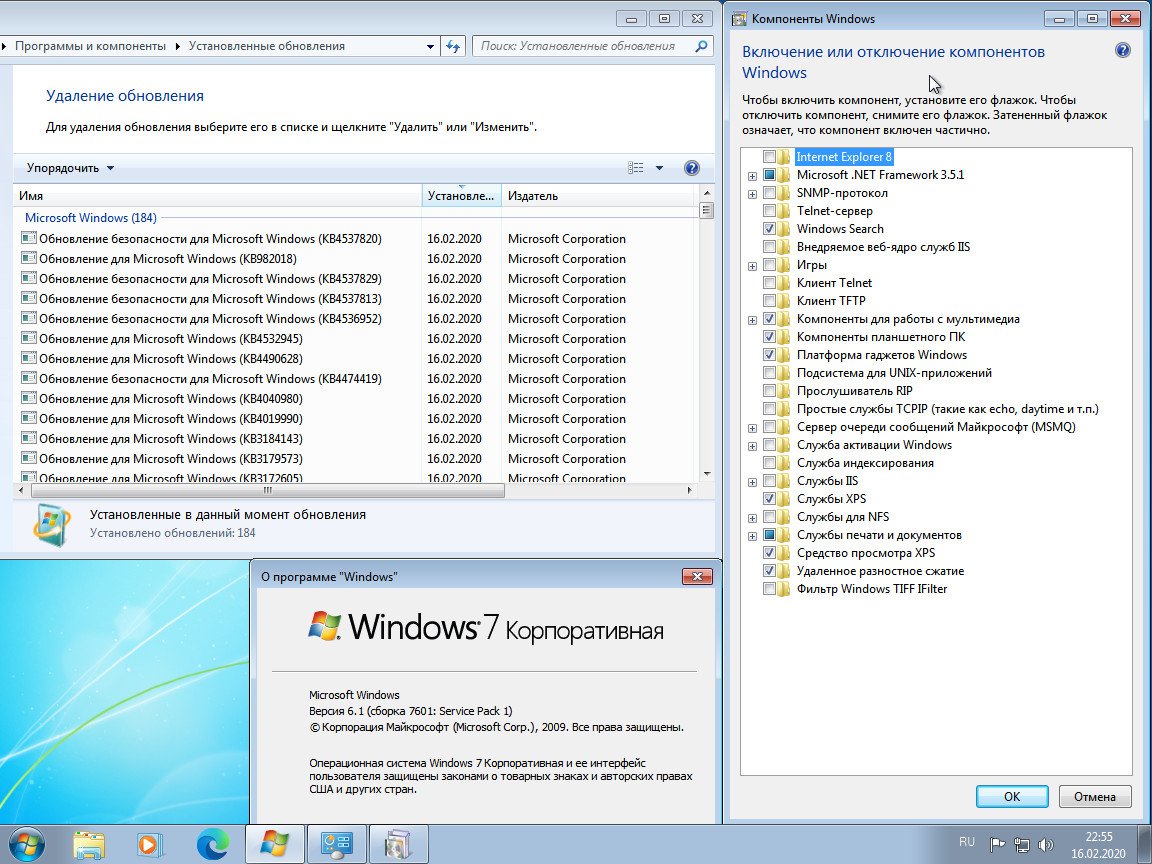Uncheck the Windows Search component
The height and width of the screenshot is (864, 1152).
coord(769,228)
